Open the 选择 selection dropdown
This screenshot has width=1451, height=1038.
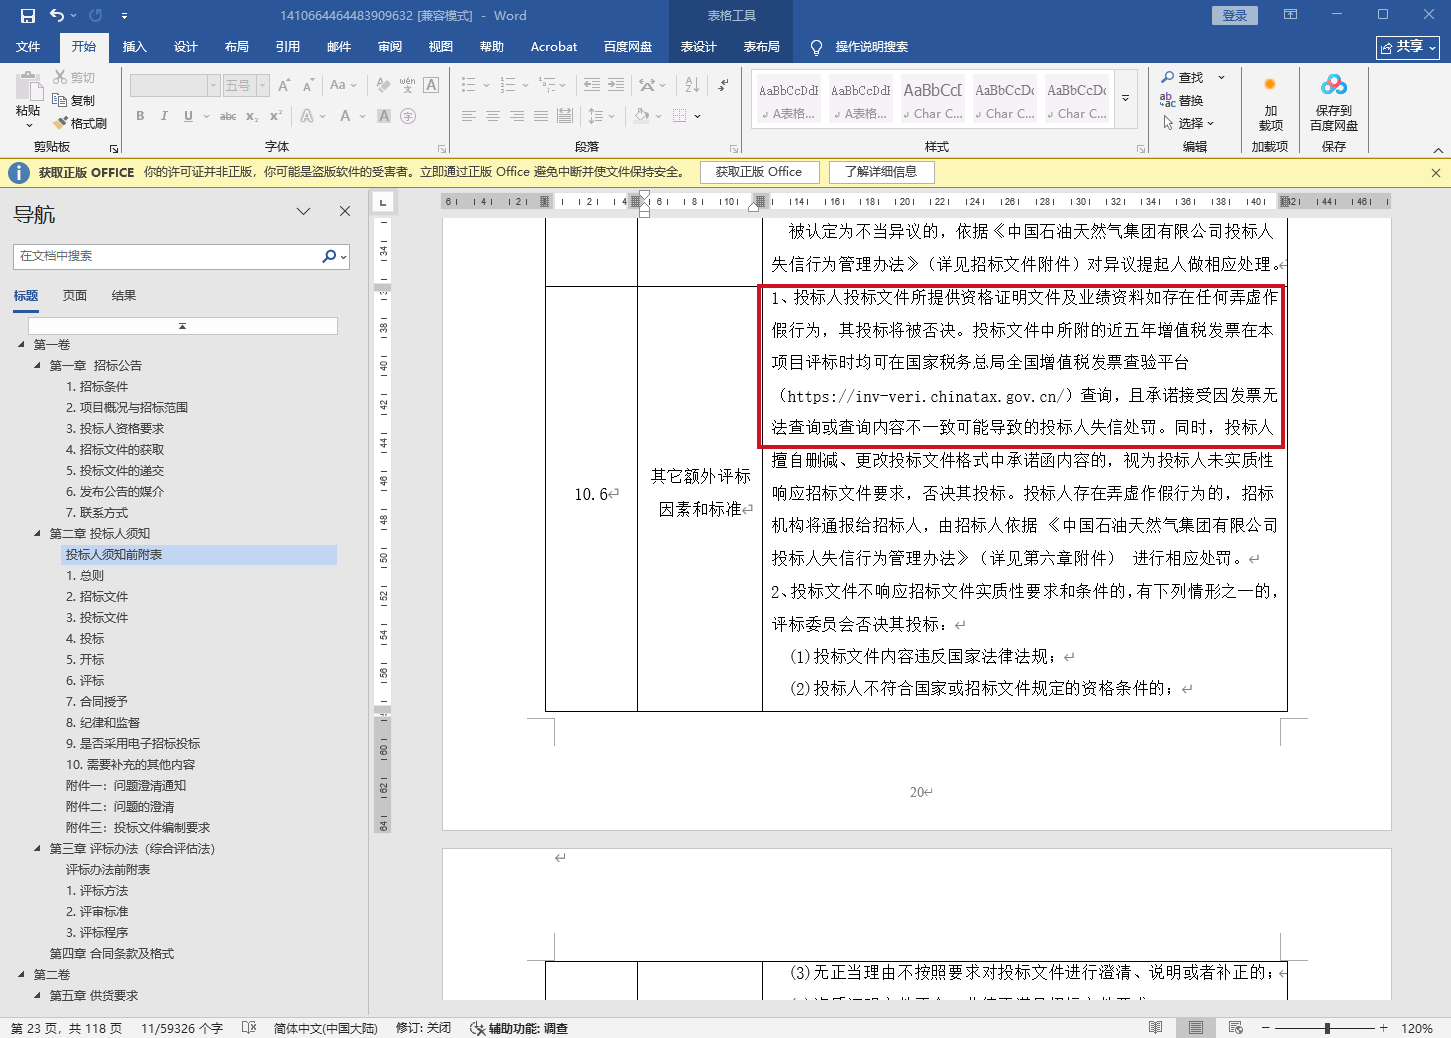(1189, 123)
